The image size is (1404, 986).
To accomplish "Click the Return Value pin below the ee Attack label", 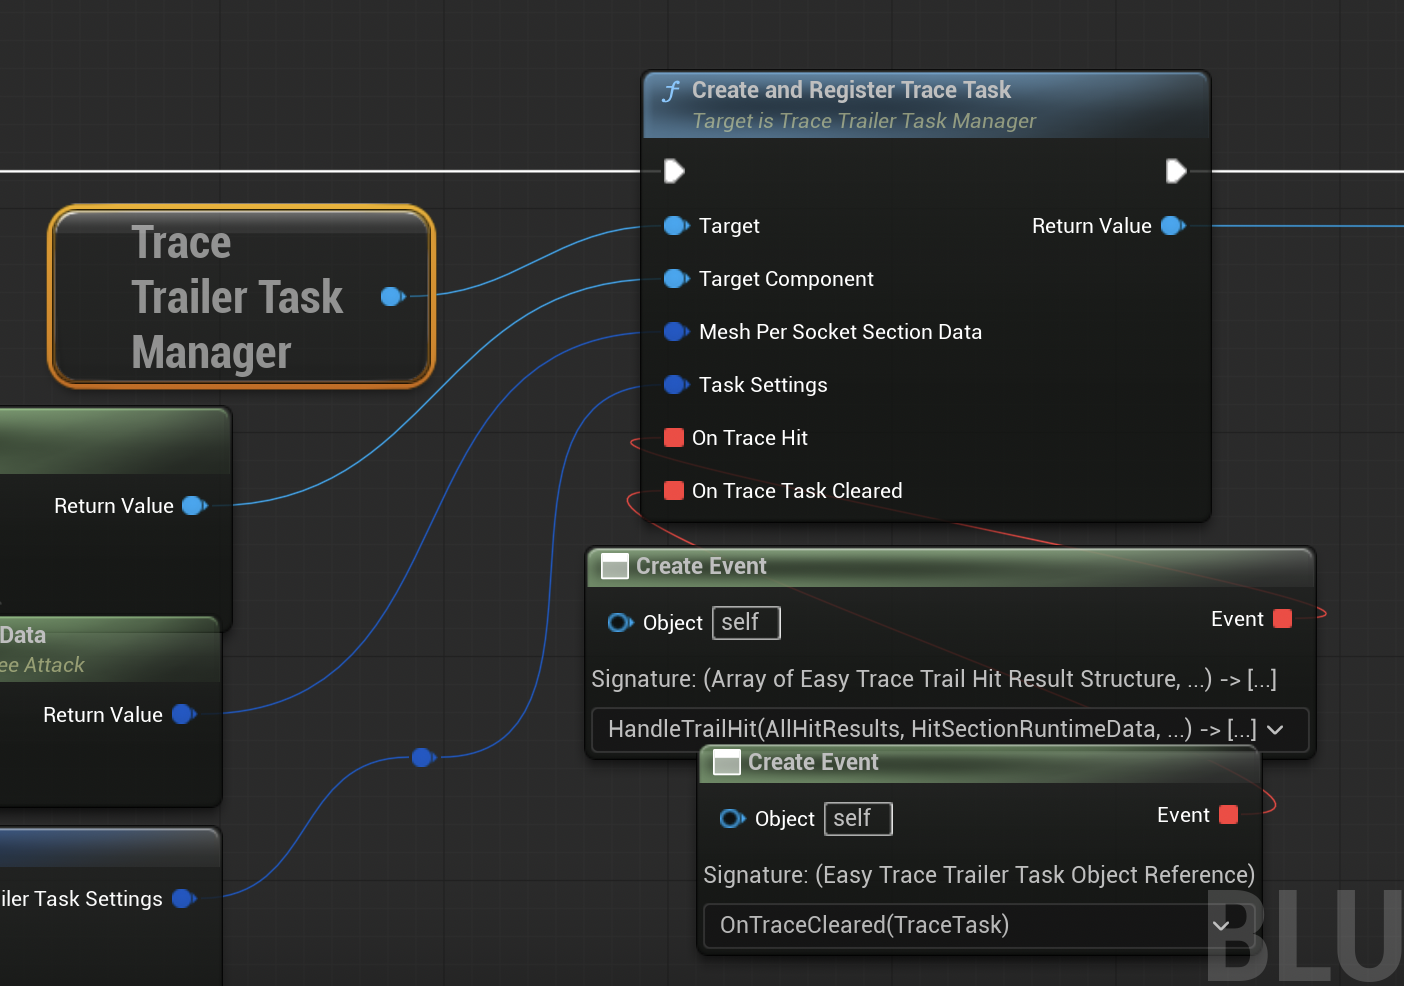I will coord(183,714).
